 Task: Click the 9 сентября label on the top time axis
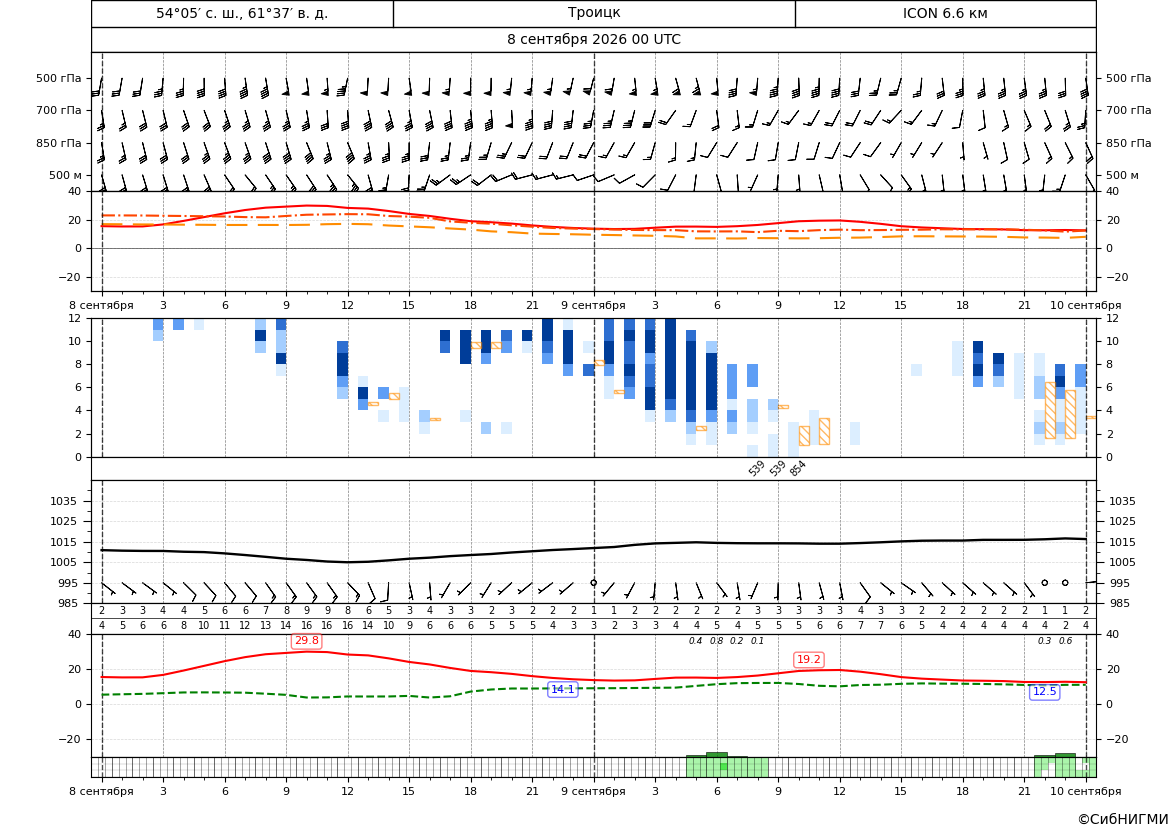(x=593, y=305)
